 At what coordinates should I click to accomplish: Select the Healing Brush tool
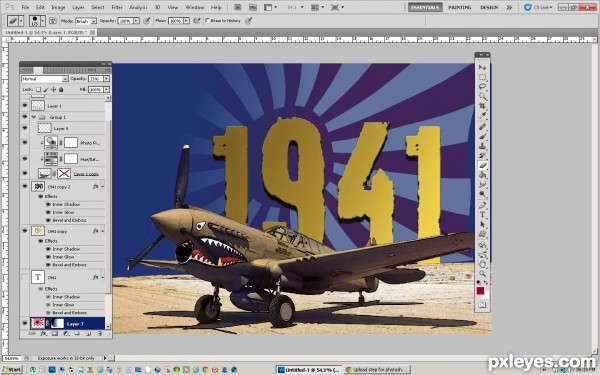(x=483, y=127)
